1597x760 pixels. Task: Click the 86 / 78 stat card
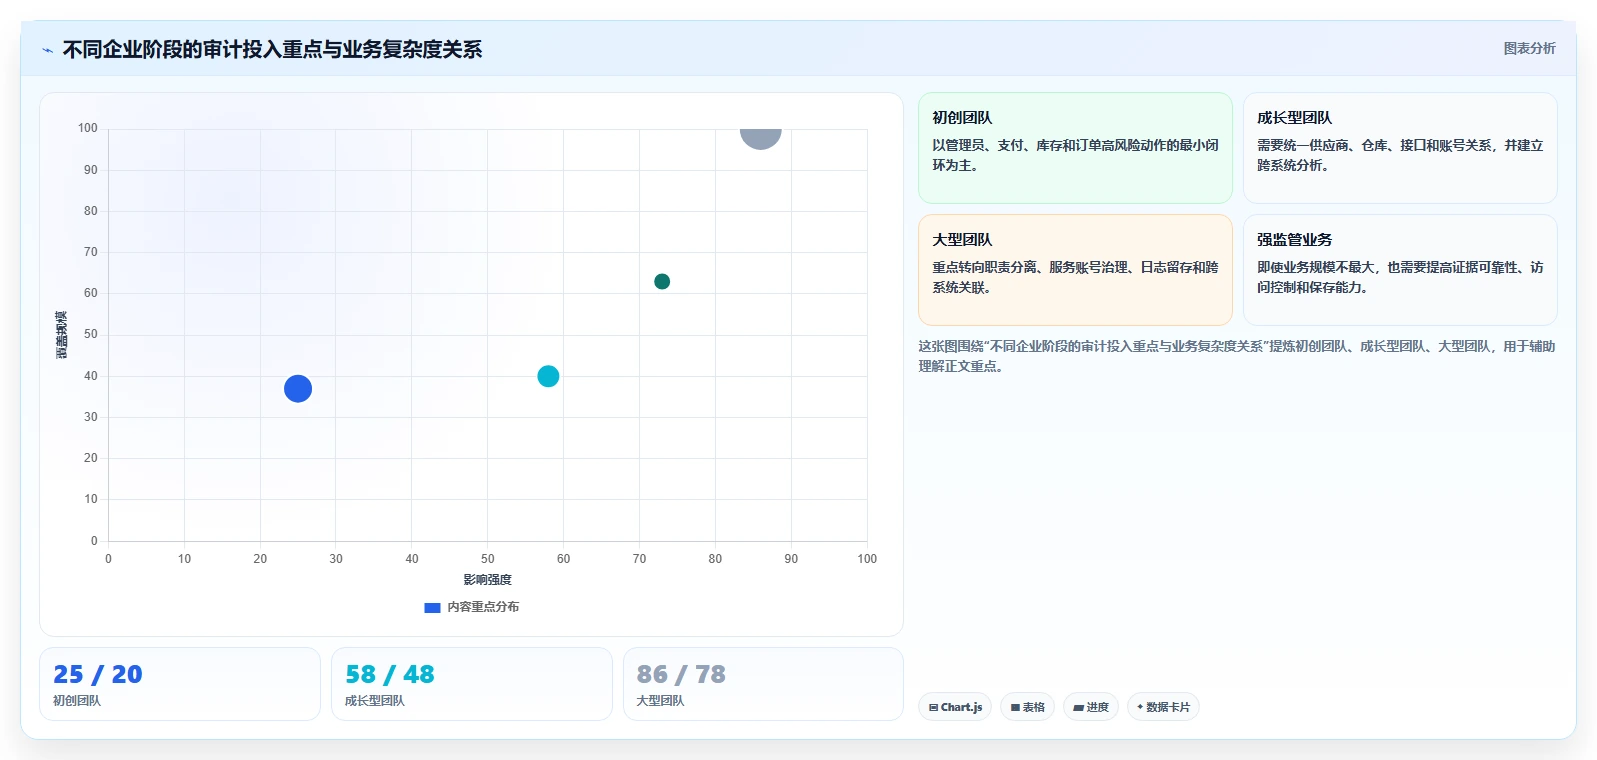coord(763,684)
